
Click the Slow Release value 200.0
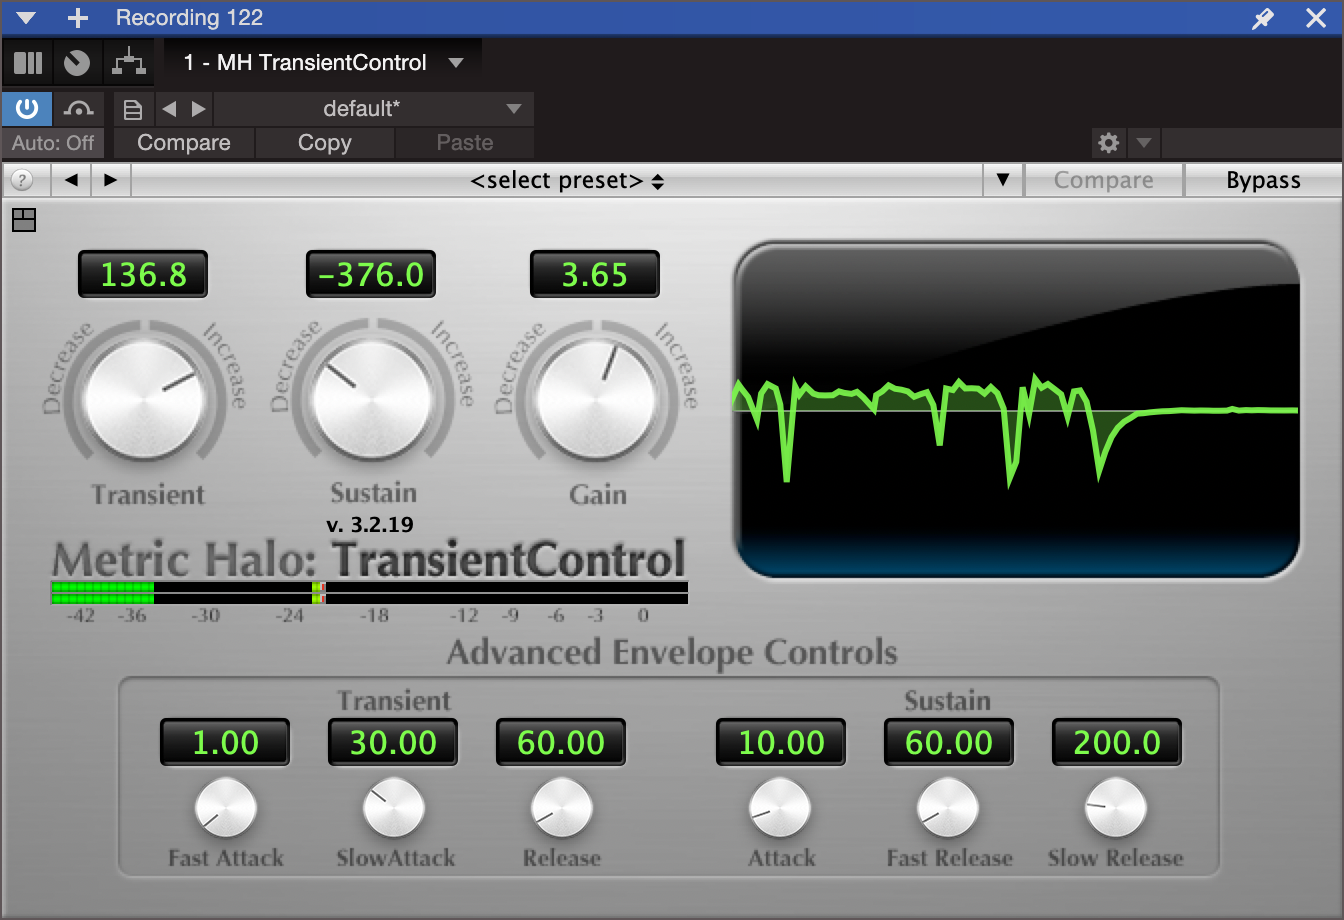coord(1117,743)
